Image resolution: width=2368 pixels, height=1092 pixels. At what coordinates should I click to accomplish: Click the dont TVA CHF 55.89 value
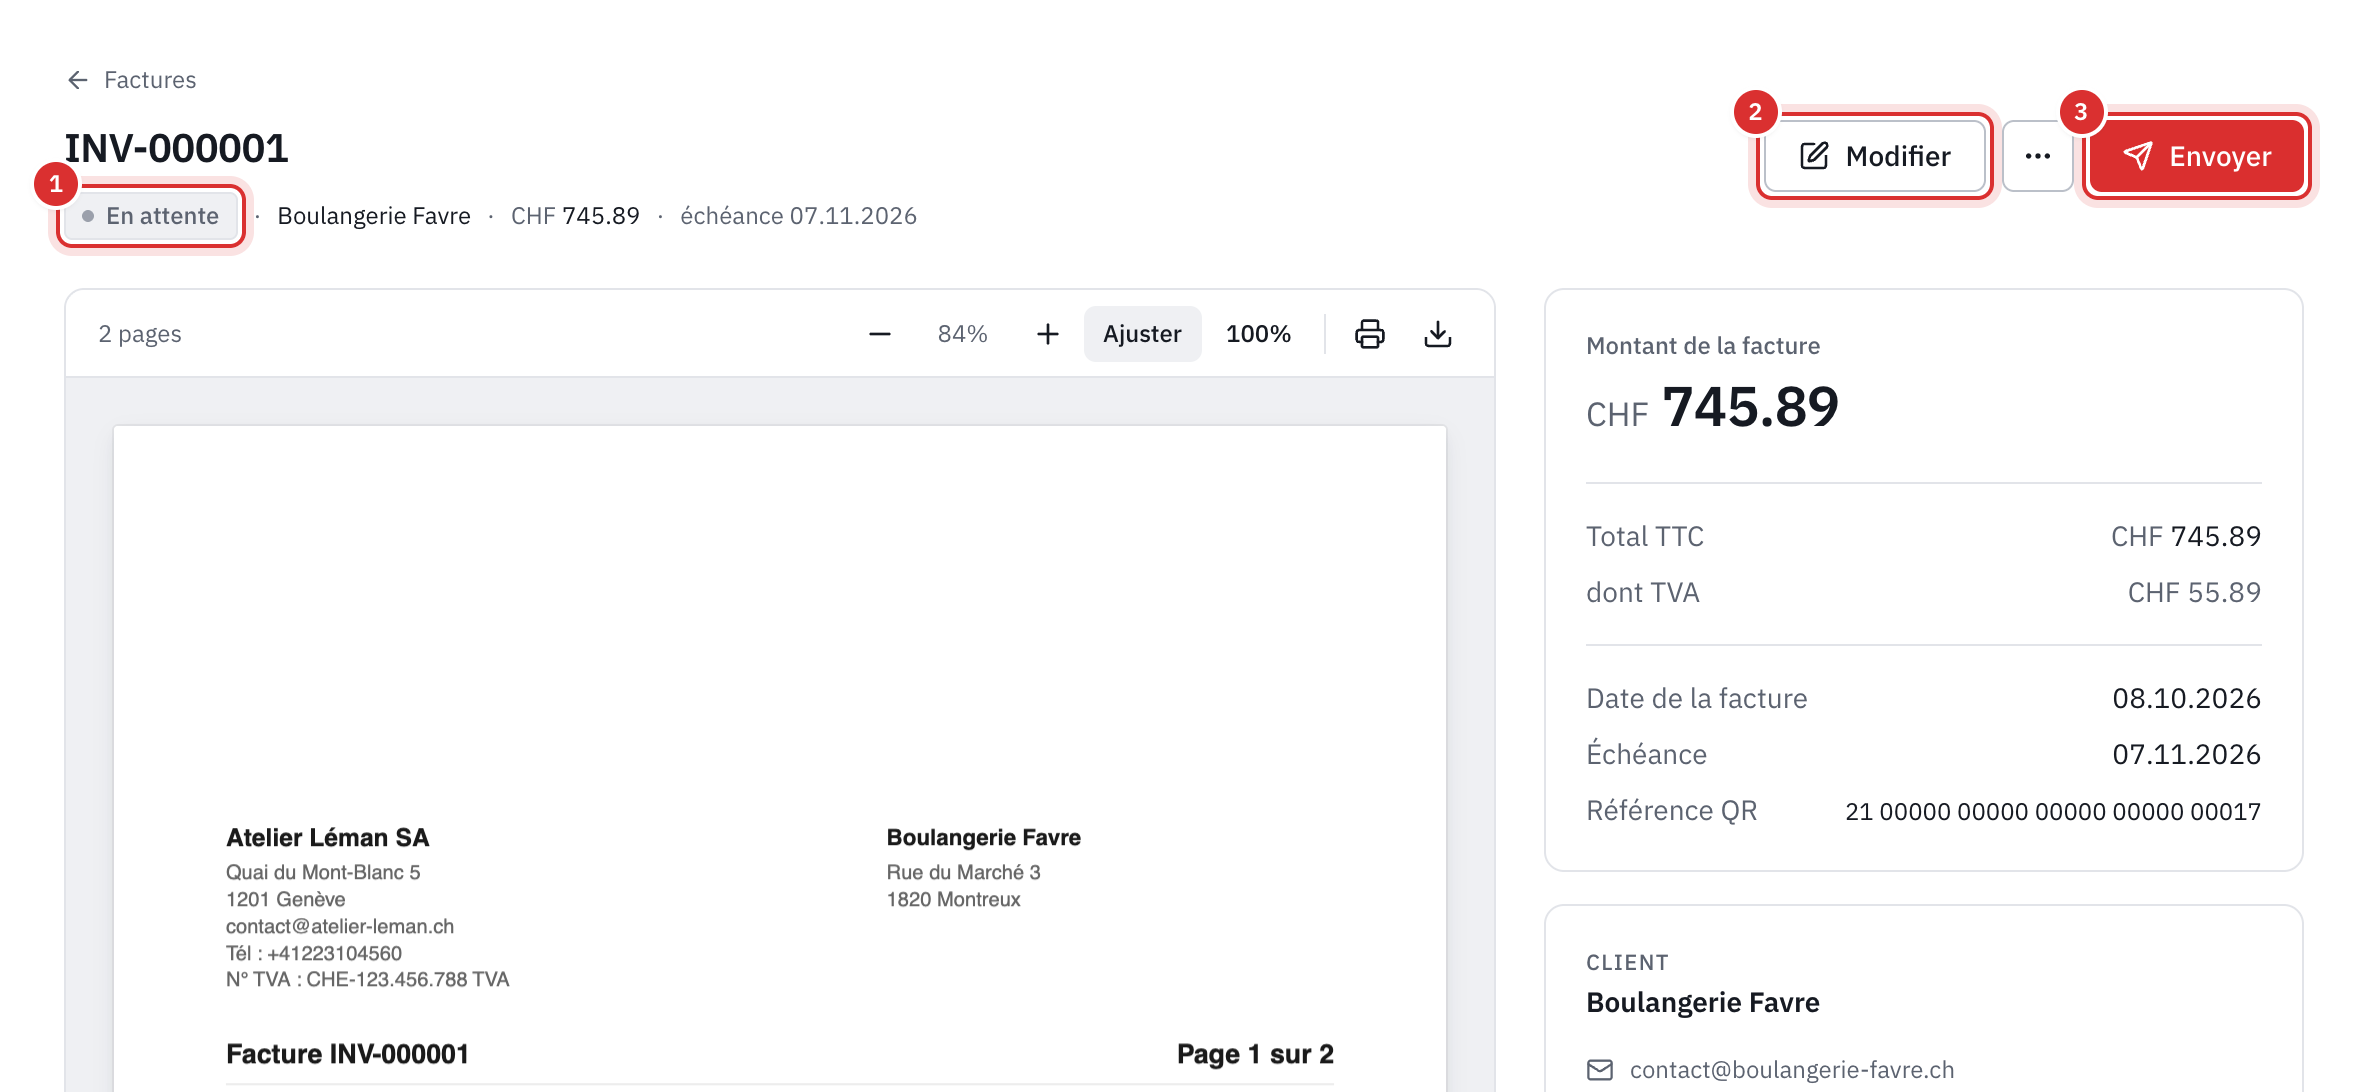[2194, 593]
